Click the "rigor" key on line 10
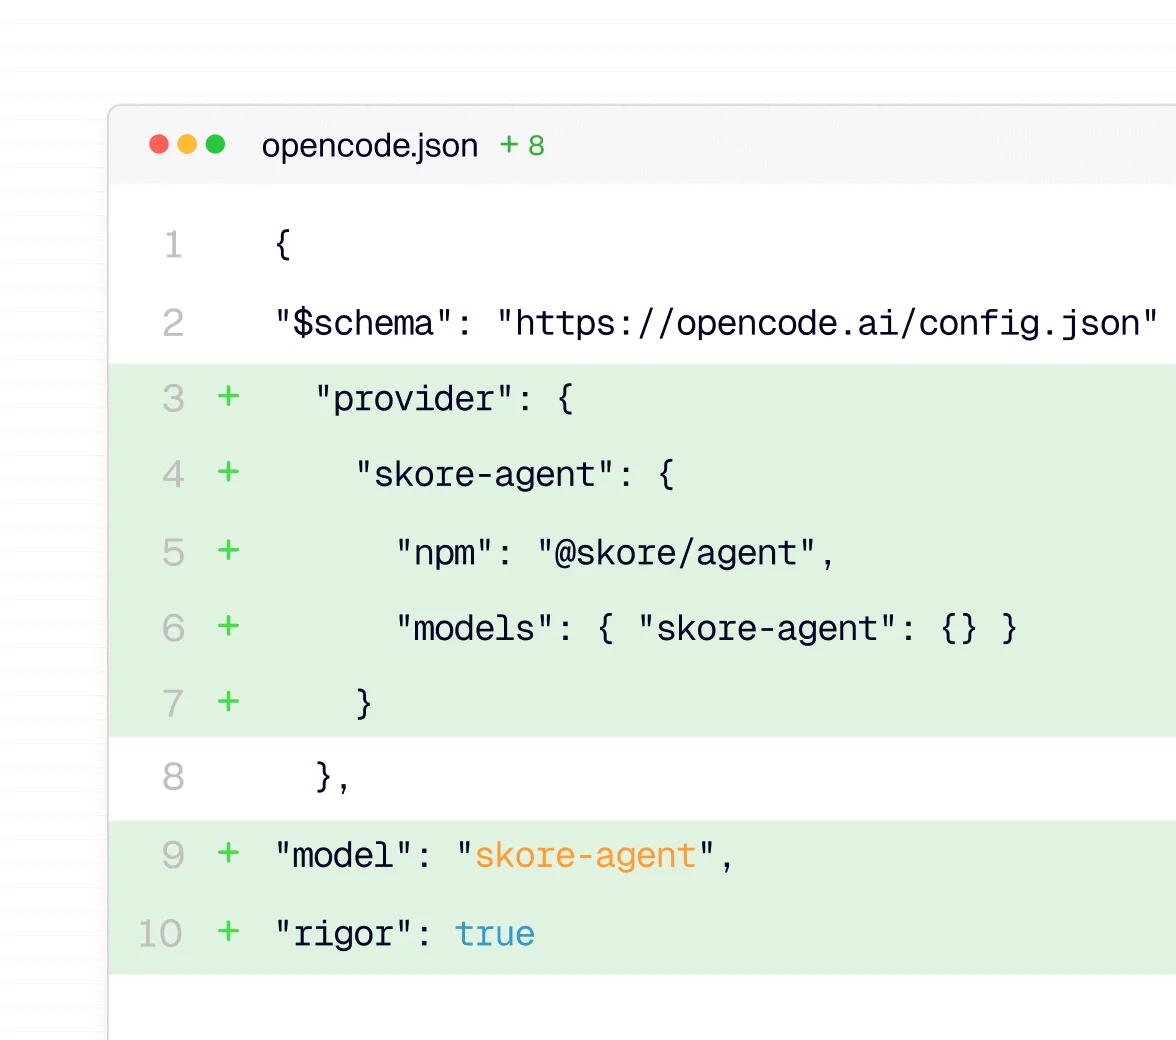 343,934
